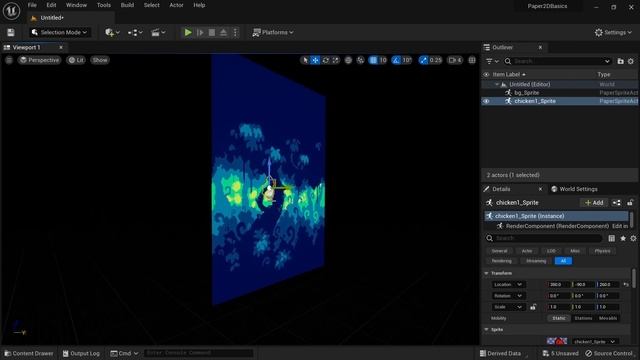
Task: Activate the Rotate gizmo tool
Action: tap(325, 60)
